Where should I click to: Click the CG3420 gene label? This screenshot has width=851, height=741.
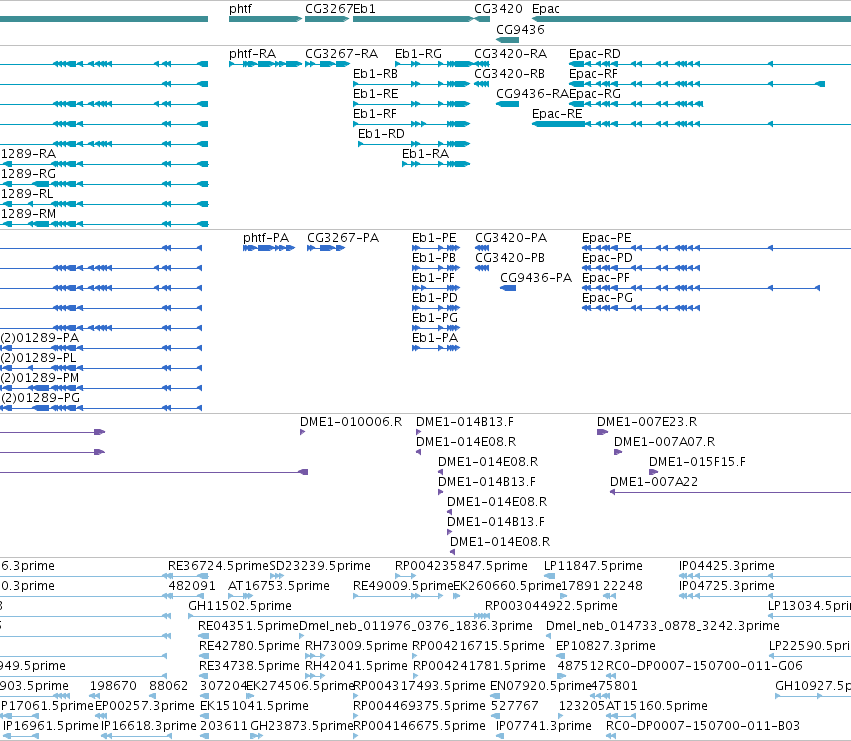[498, 9]
